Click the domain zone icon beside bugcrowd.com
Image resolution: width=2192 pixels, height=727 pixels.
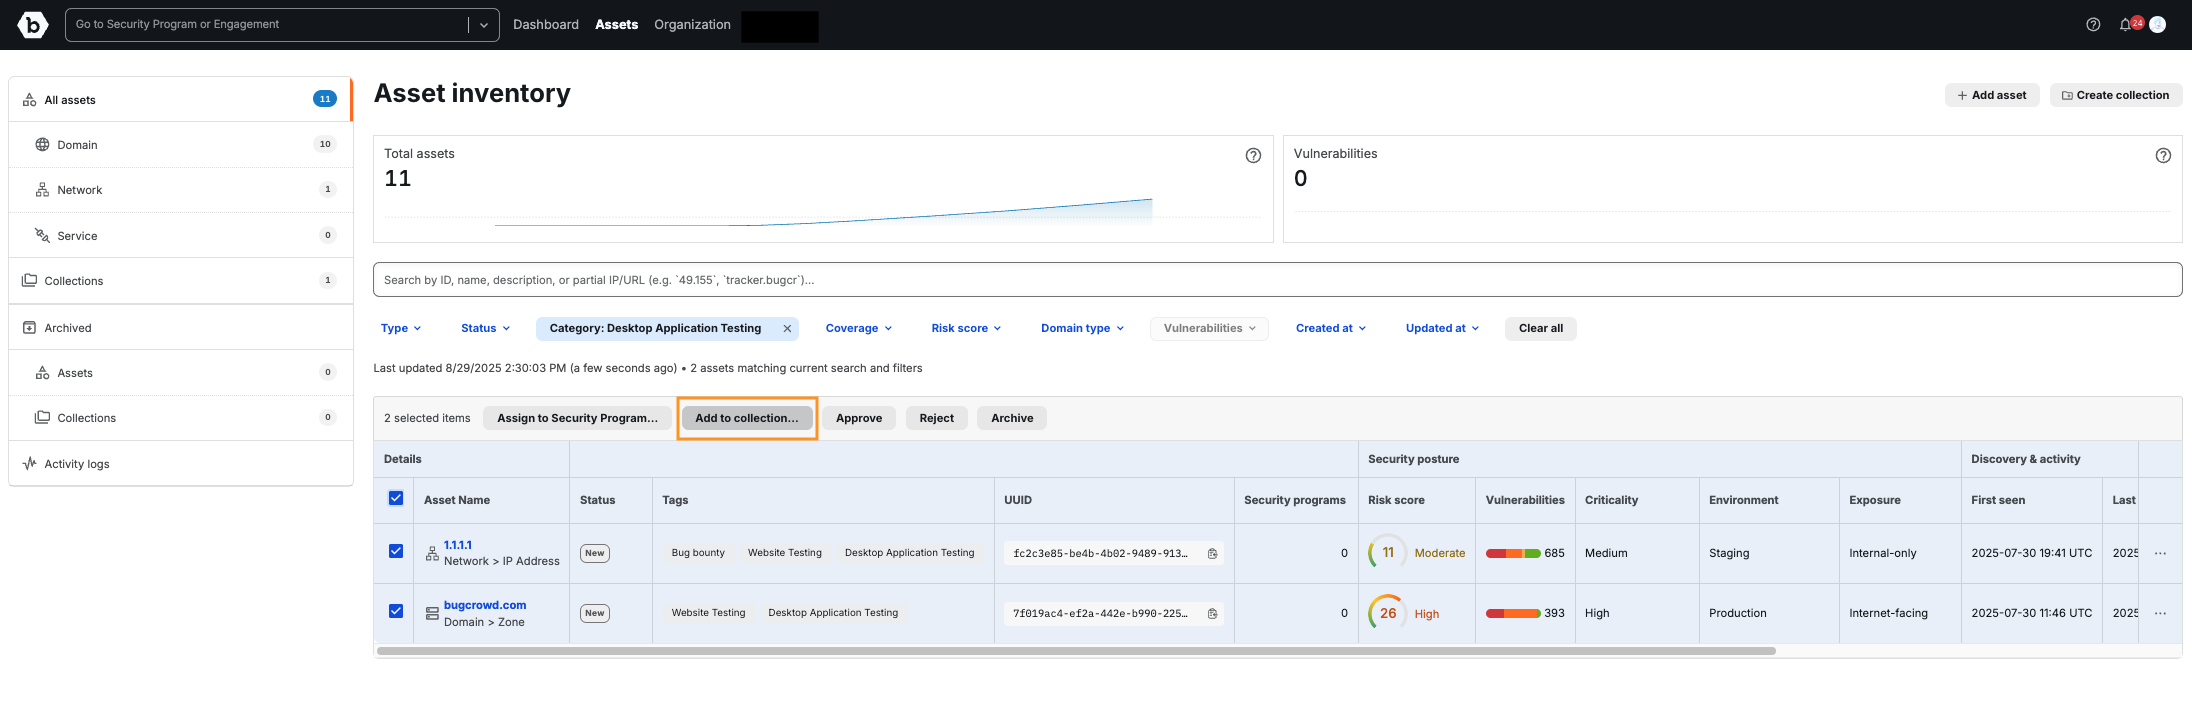pos(432,614)
